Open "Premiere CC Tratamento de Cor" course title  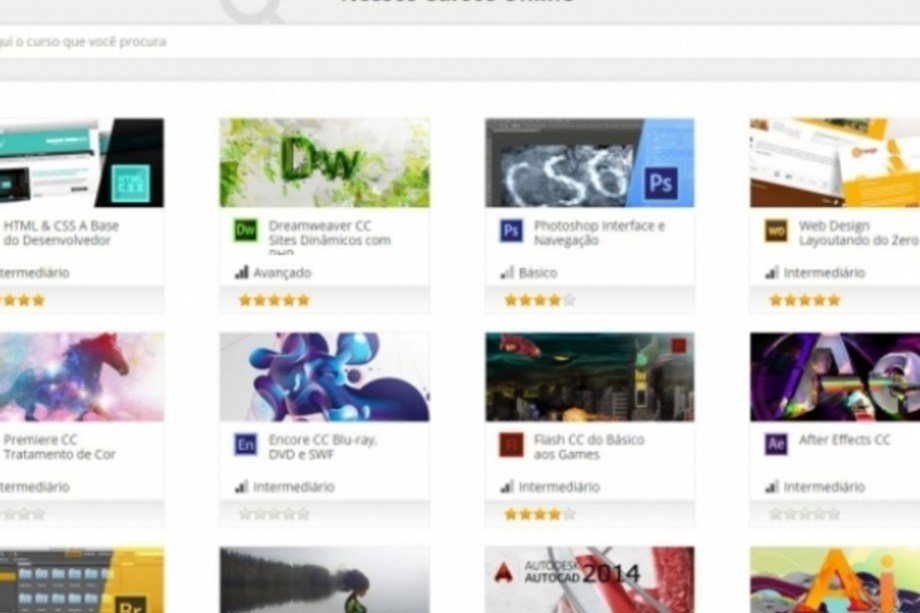(59, 447)
